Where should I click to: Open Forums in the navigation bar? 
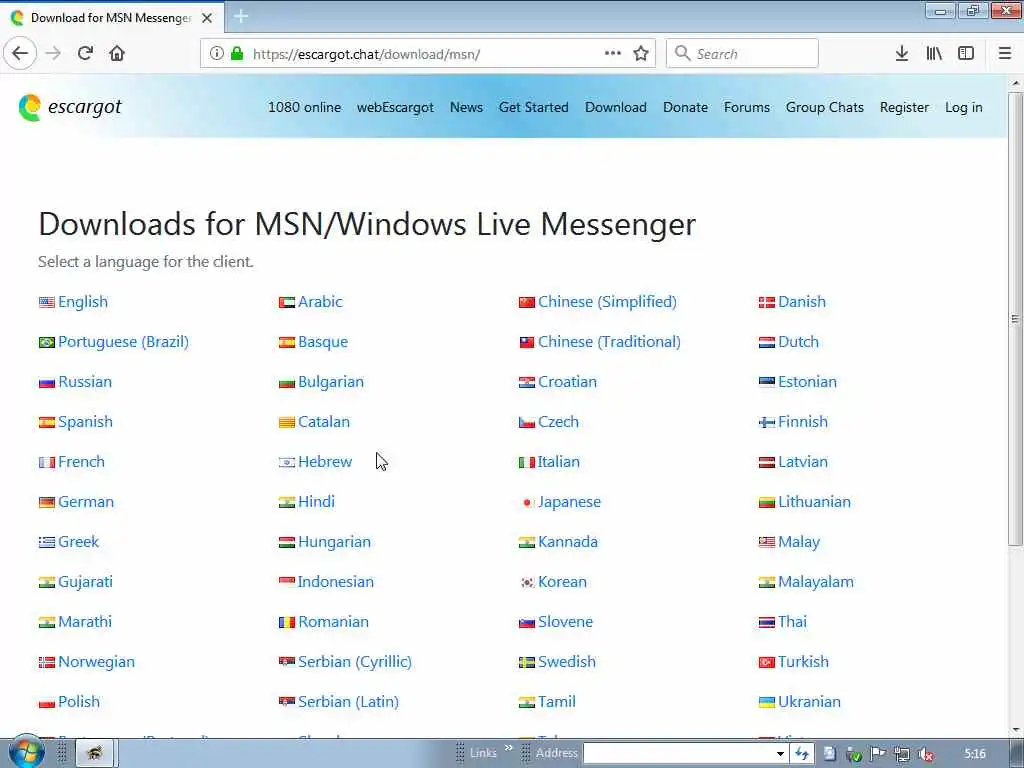(746, 107)
